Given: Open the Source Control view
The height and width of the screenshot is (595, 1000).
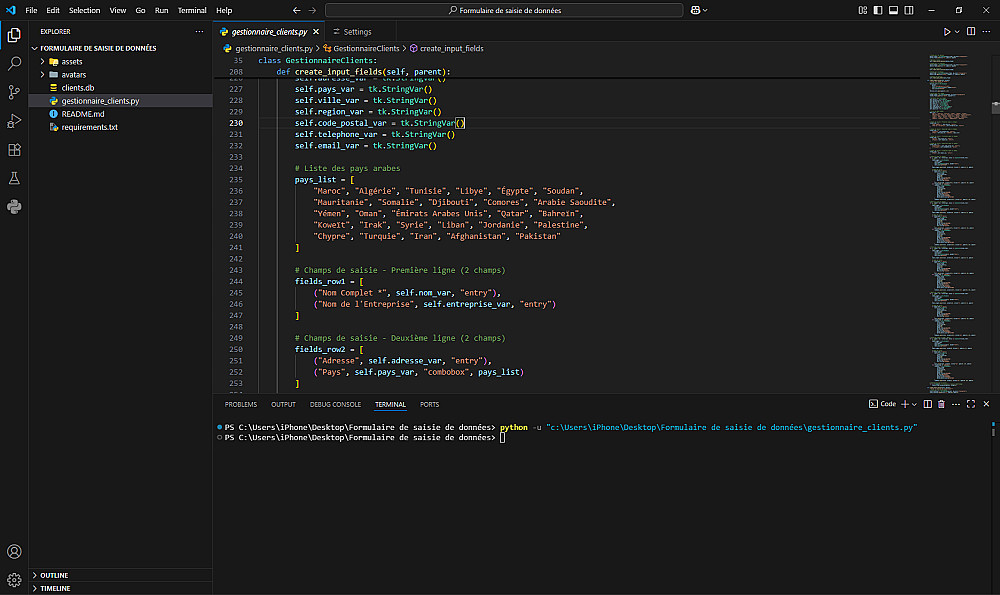Looking at the screenshot, I should click(x=14, y=92).
